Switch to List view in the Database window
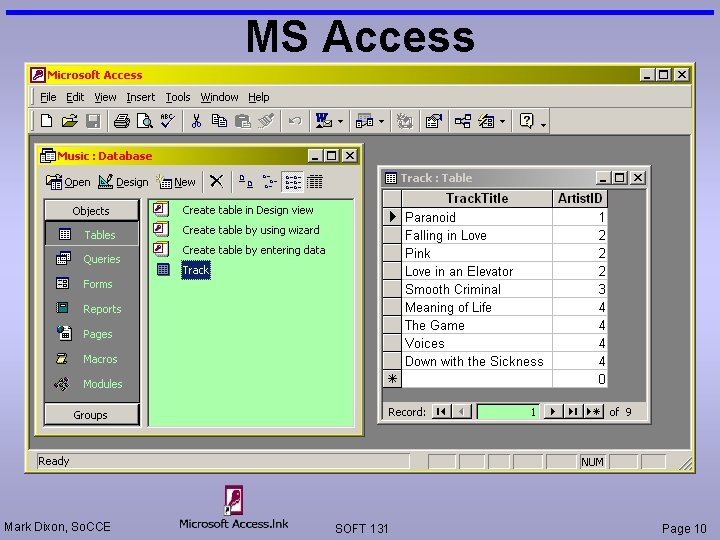This screenshot has height=540, width=720. 292,182
